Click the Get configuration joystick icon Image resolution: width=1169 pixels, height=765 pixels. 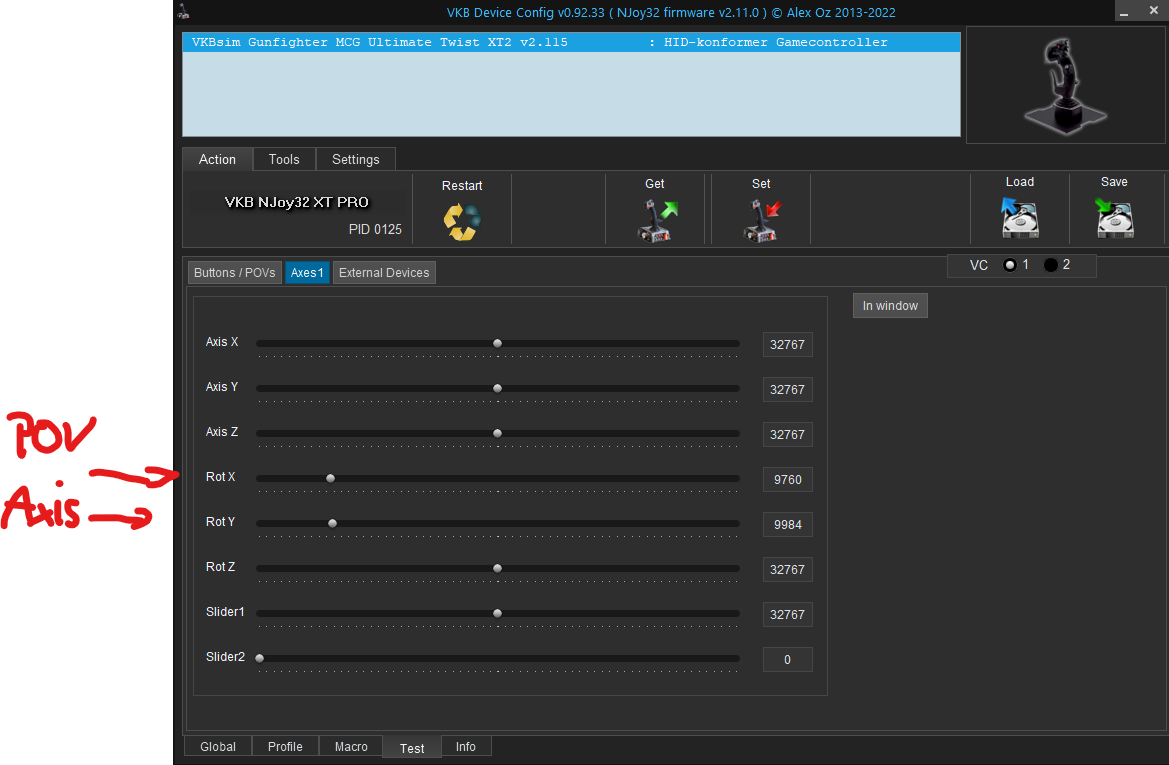point(656,221)
